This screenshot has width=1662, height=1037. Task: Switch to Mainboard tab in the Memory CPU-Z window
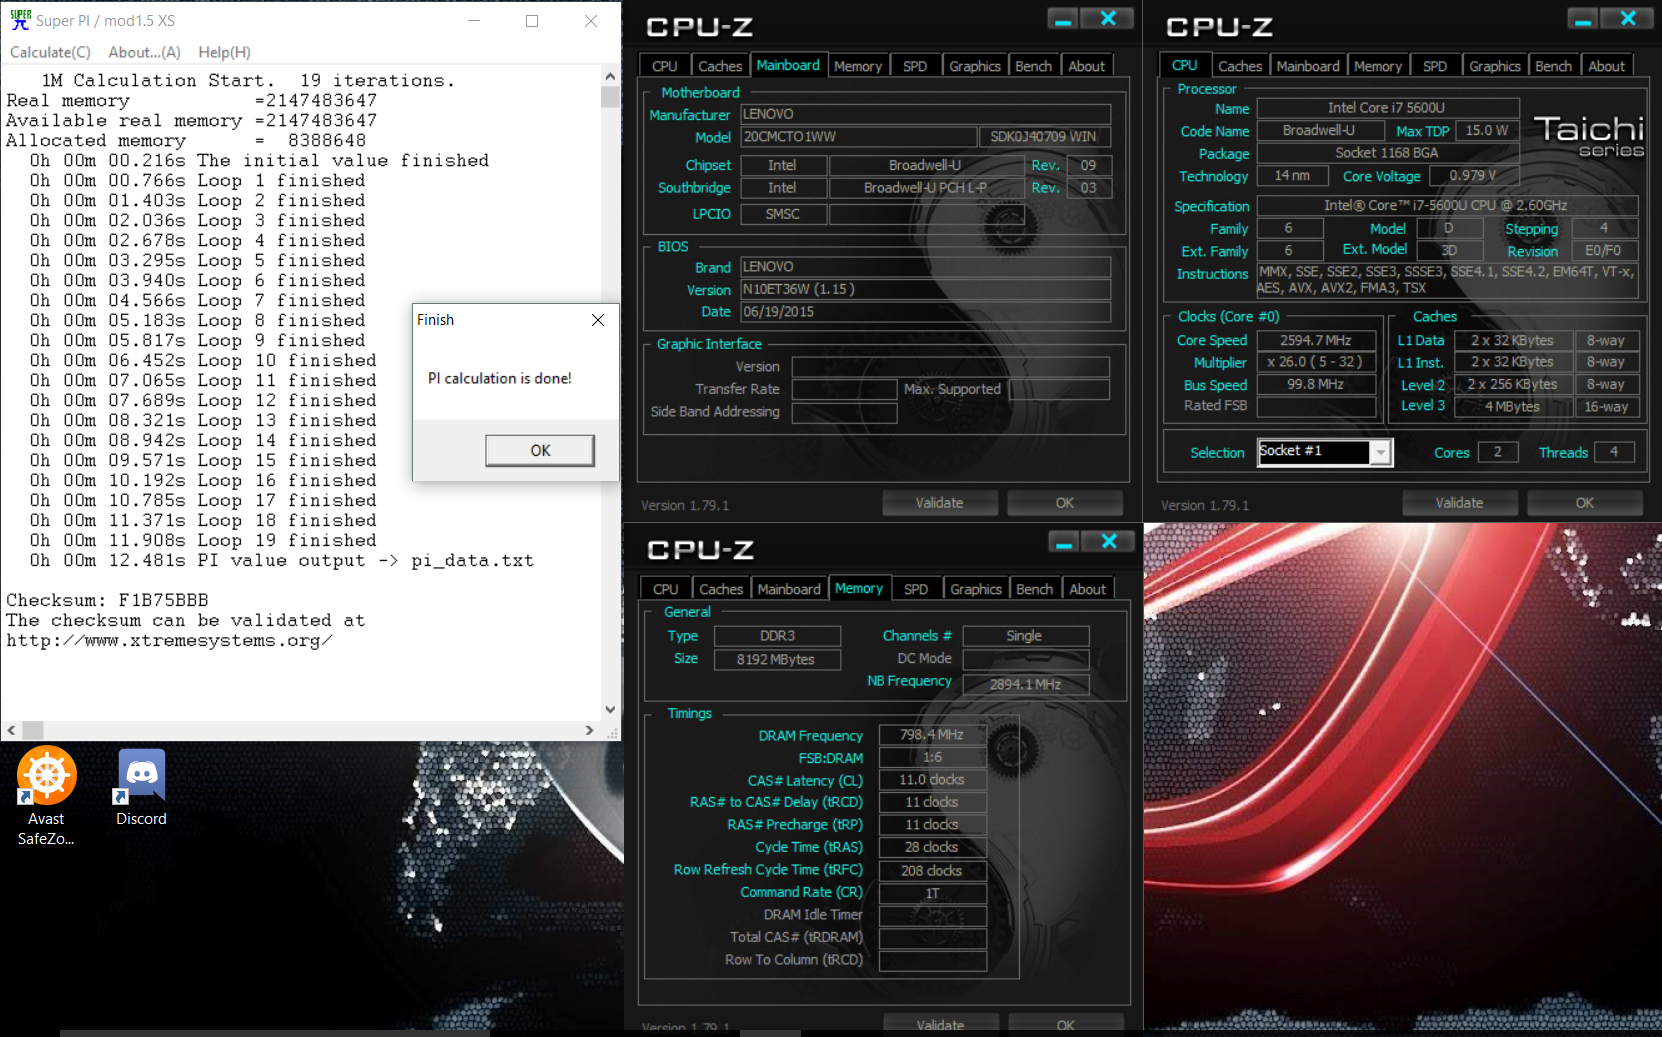click(789, 589)
